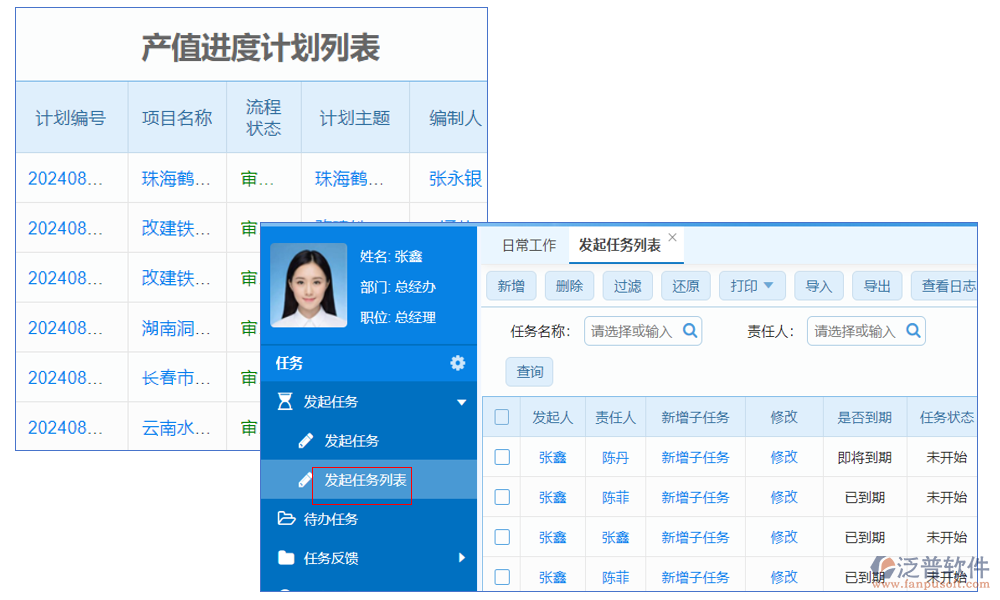Open task settings gear icon

[x=457, y=363]
